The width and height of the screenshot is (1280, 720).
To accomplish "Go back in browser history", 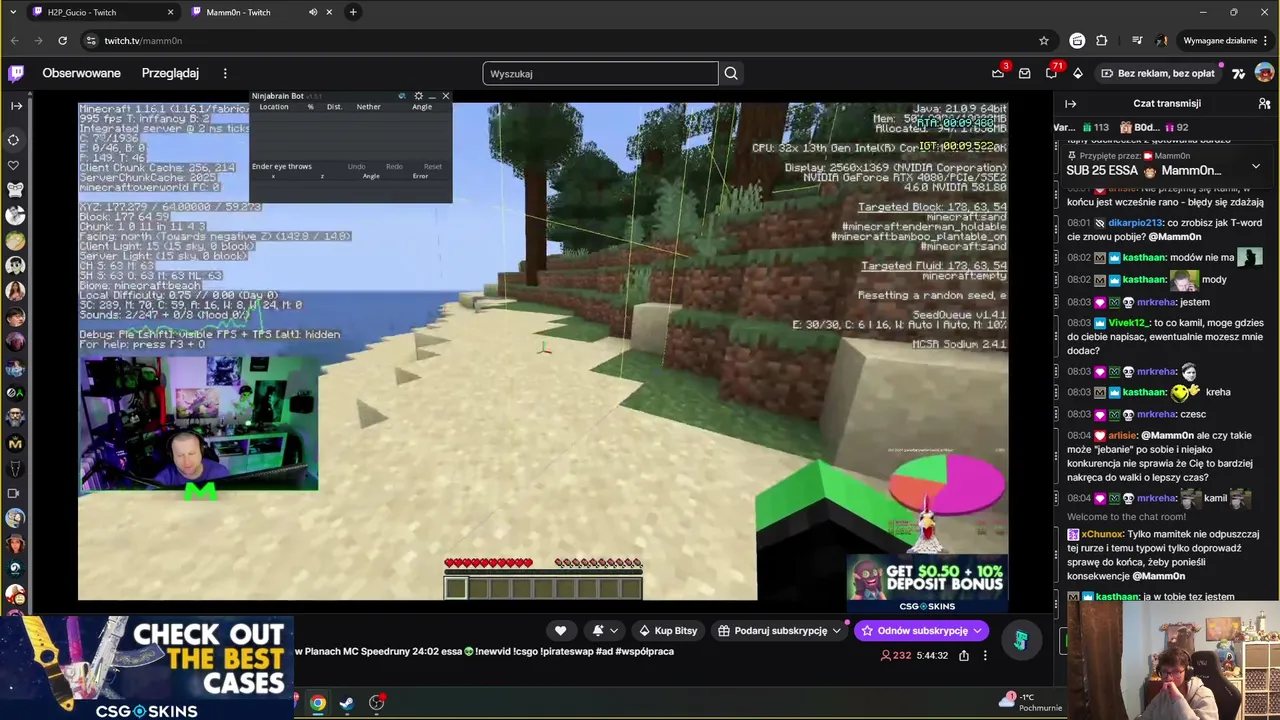I will [x=14, y=40].
